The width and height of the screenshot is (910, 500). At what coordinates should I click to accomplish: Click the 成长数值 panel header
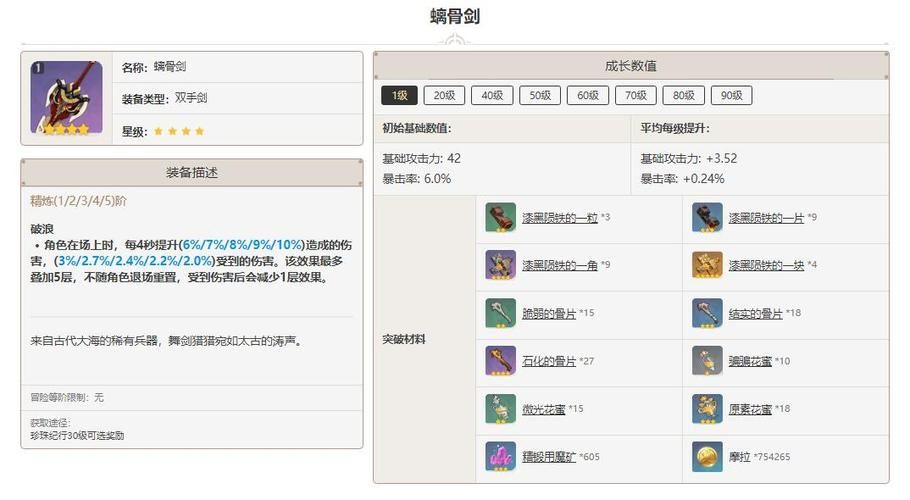click(x=631, y=66)
